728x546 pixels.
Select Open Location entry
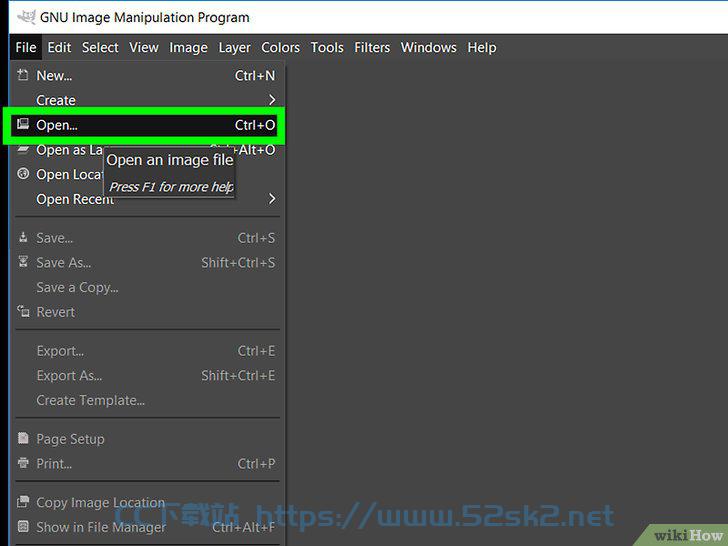click(x=147, y=174)
